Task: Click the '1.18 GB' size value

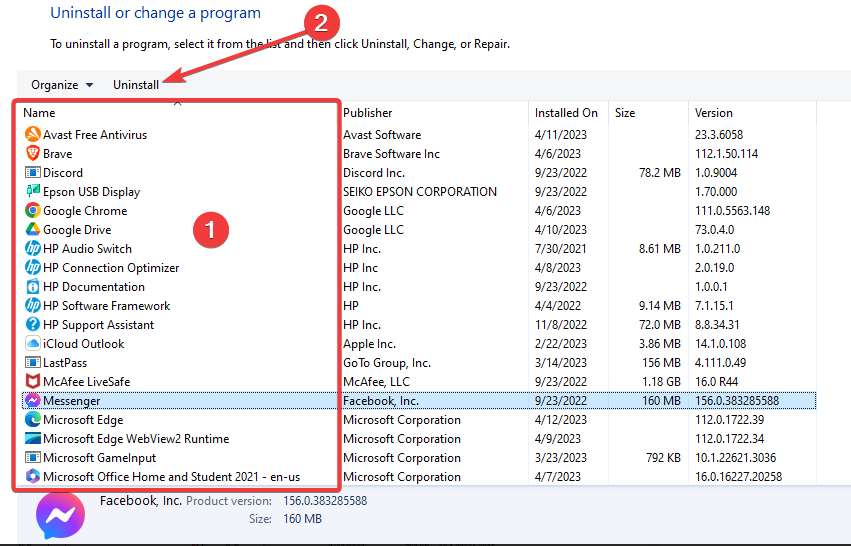Action: click(x=661, y=382)
